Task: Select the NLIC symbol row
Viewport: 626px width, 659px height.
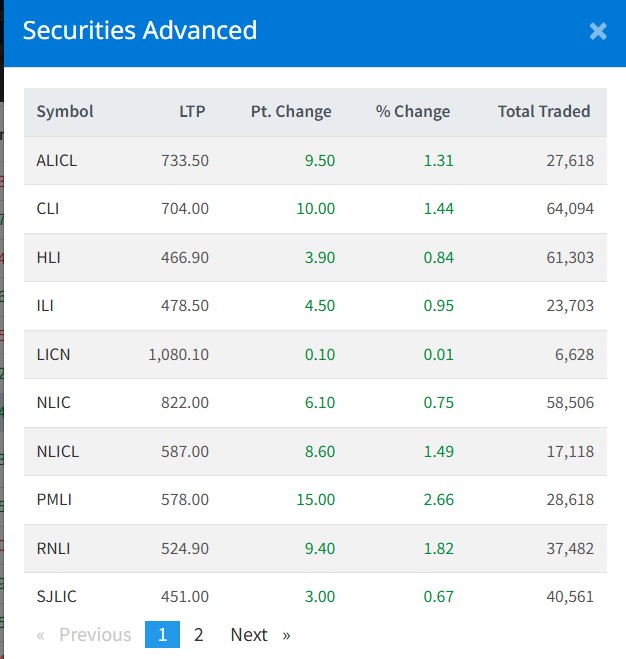Action: click(x=53, y=402)
